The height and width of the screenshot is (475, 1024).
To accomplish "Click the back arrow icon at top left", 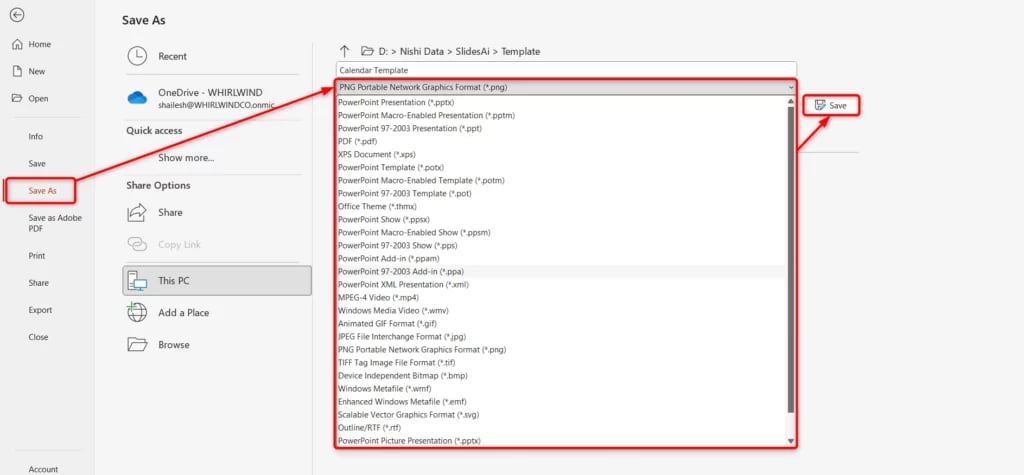I will [x=17, y=15].
